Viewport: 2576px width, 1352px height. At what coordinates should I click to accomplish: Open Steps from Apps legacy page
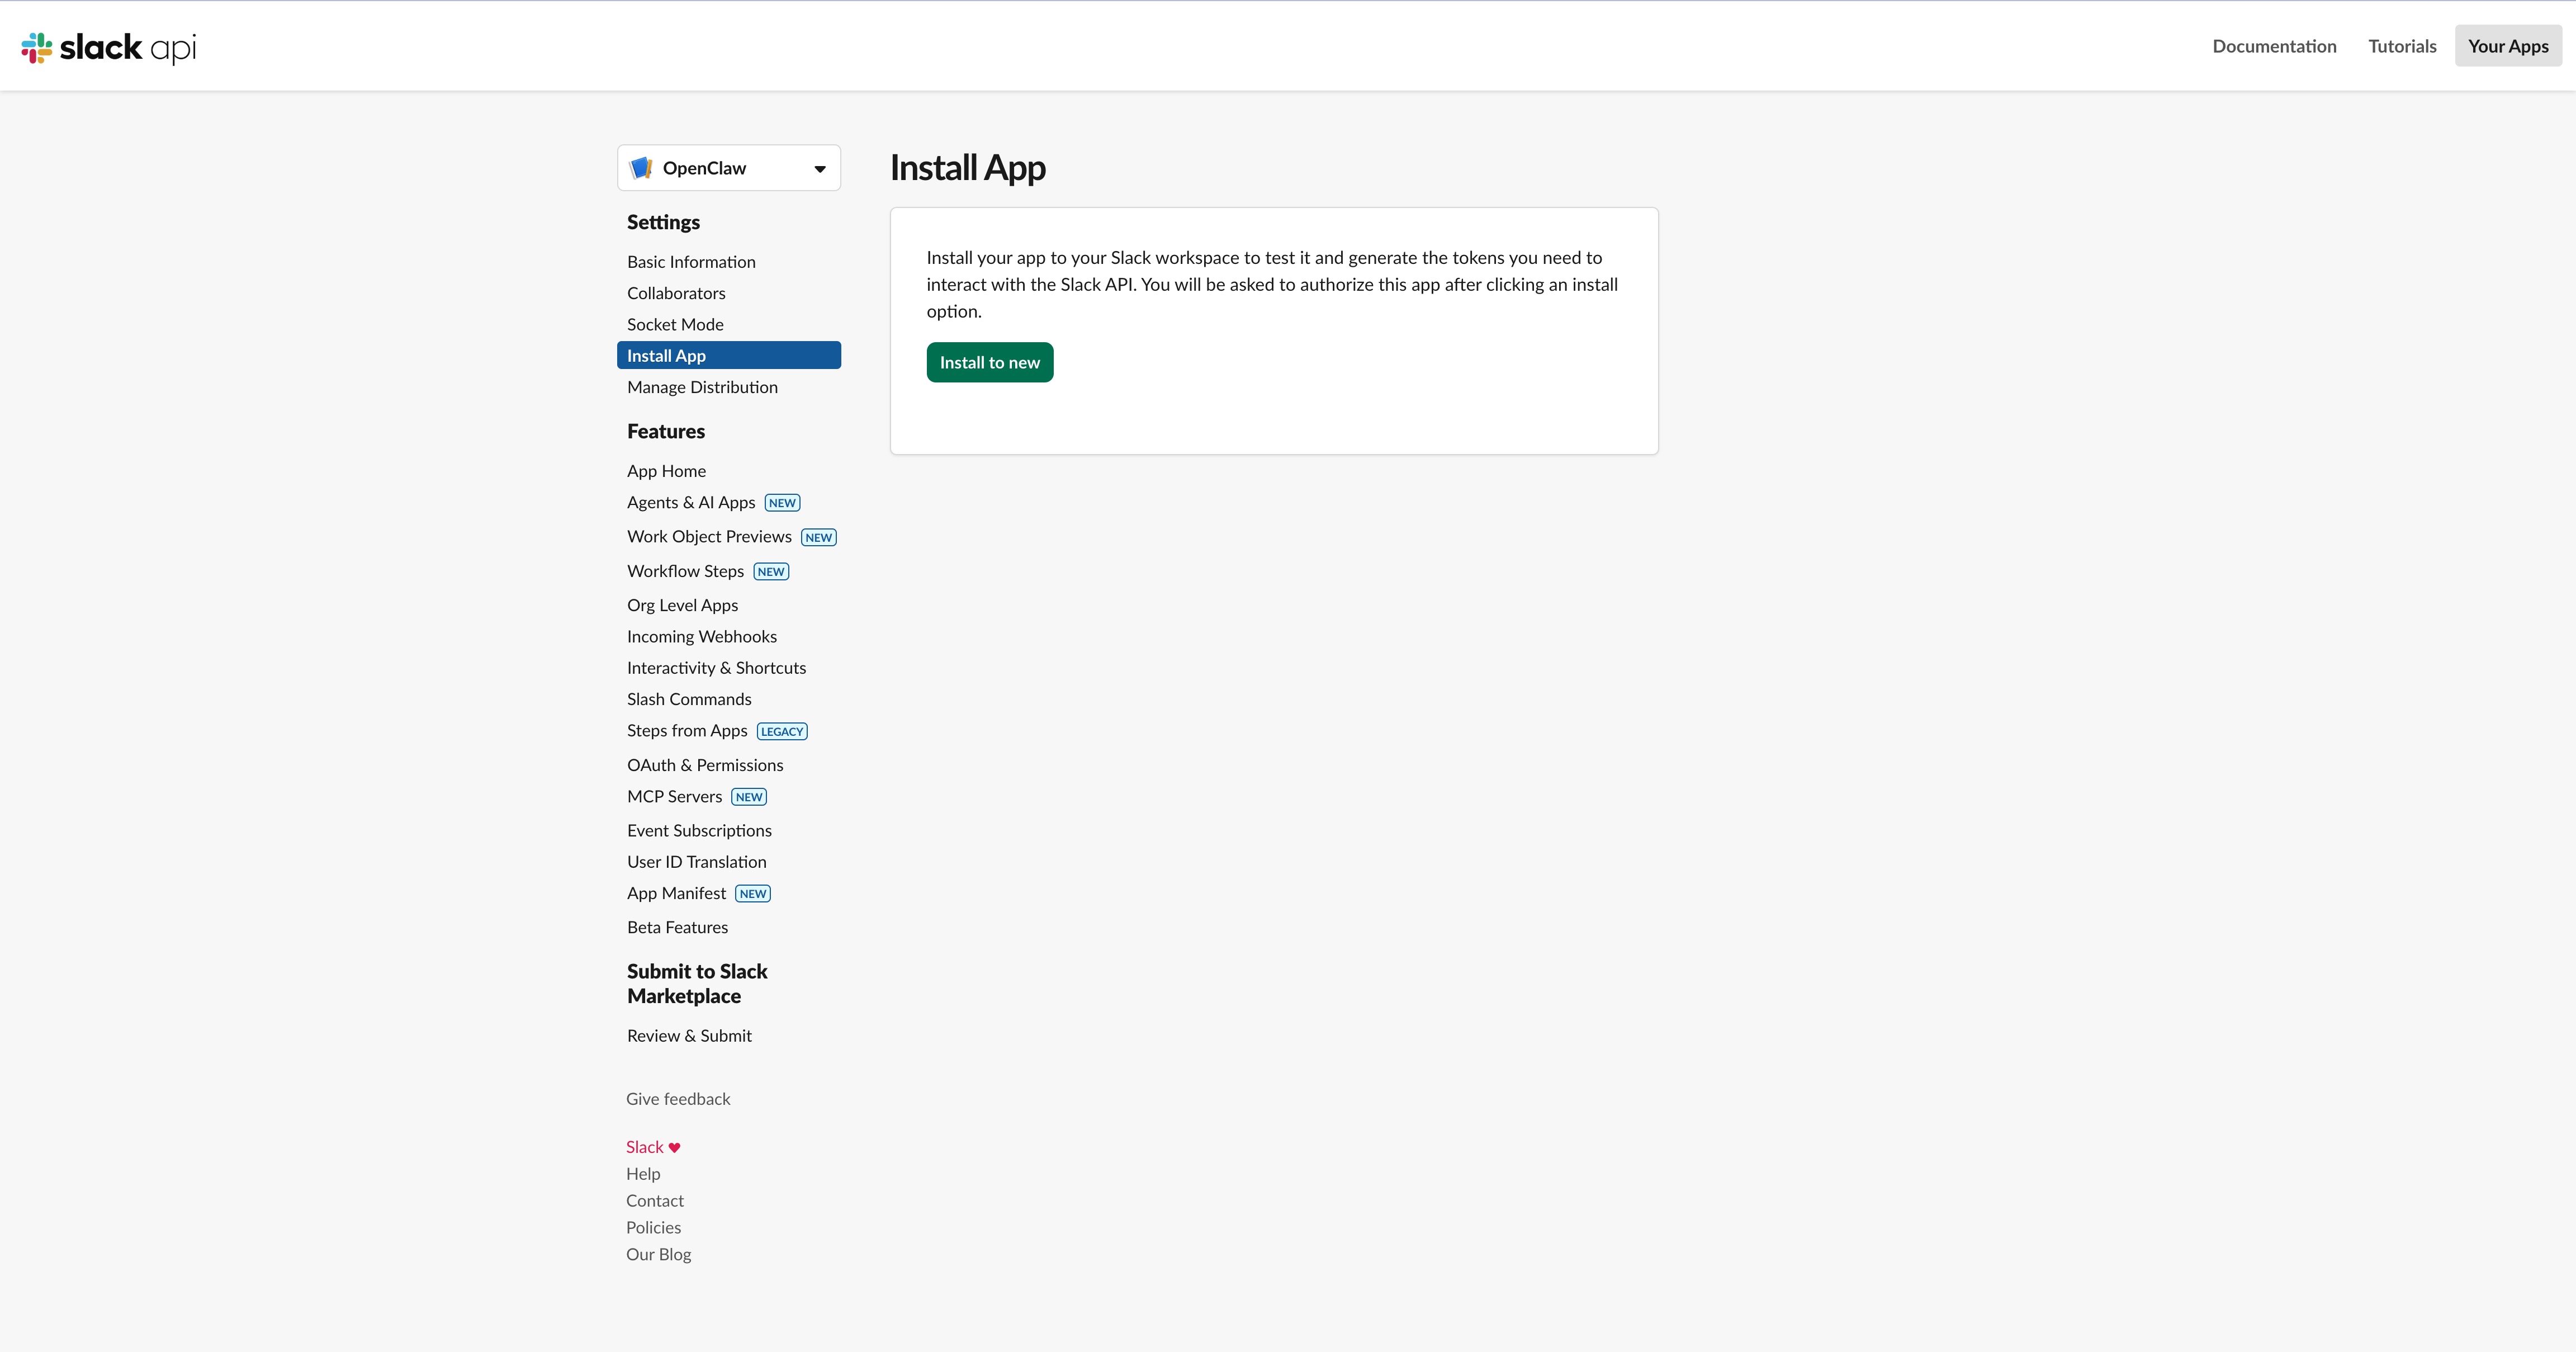coord(687,731)
